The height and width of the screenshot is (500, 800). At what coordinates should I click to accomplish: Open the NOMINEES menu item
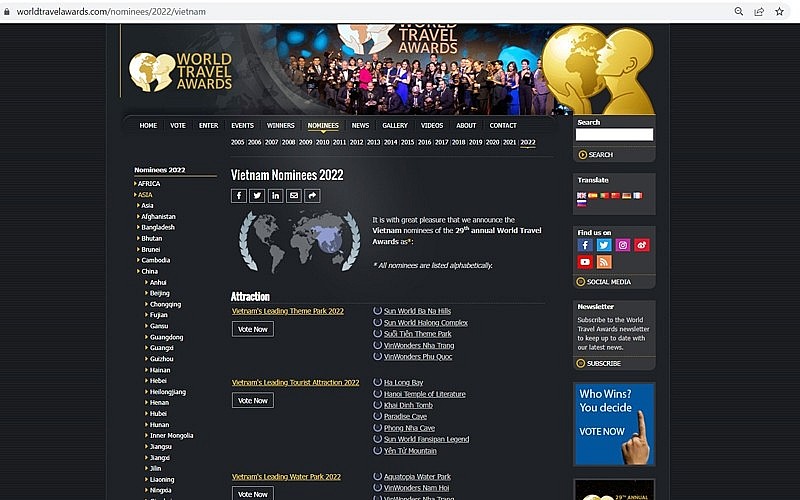pos(323,126)
